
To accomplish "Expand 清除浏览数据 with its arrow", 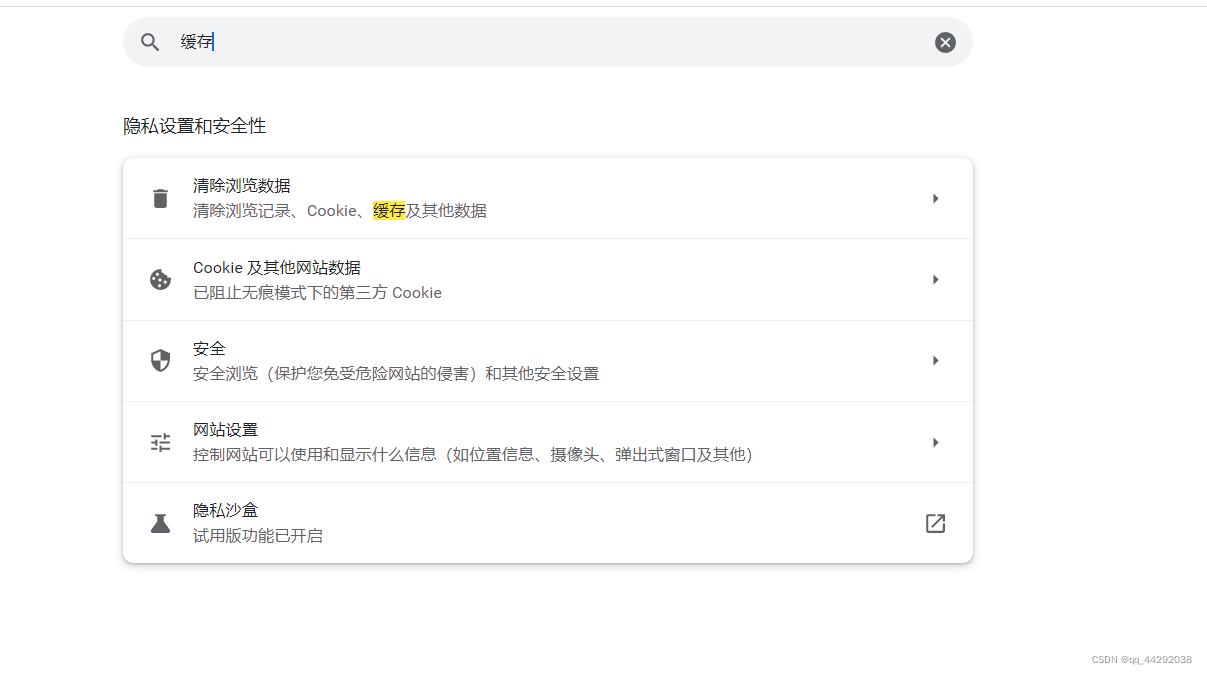I will [x=935, y=198].
